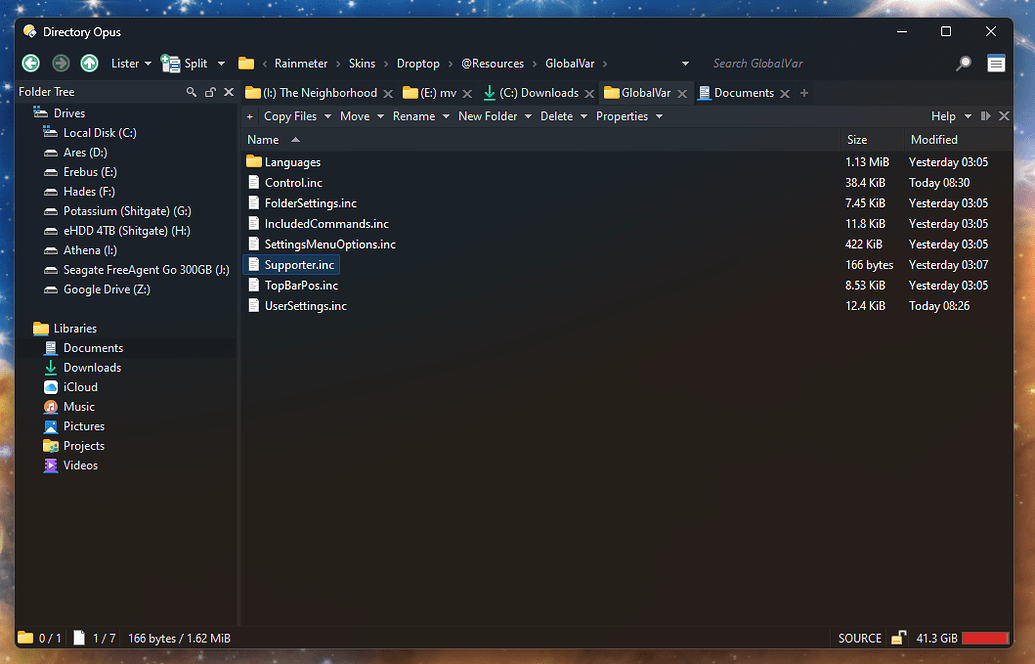Open the path history dropdown arrow
This screenshot has width=1035, height=664.
point(685,63)
